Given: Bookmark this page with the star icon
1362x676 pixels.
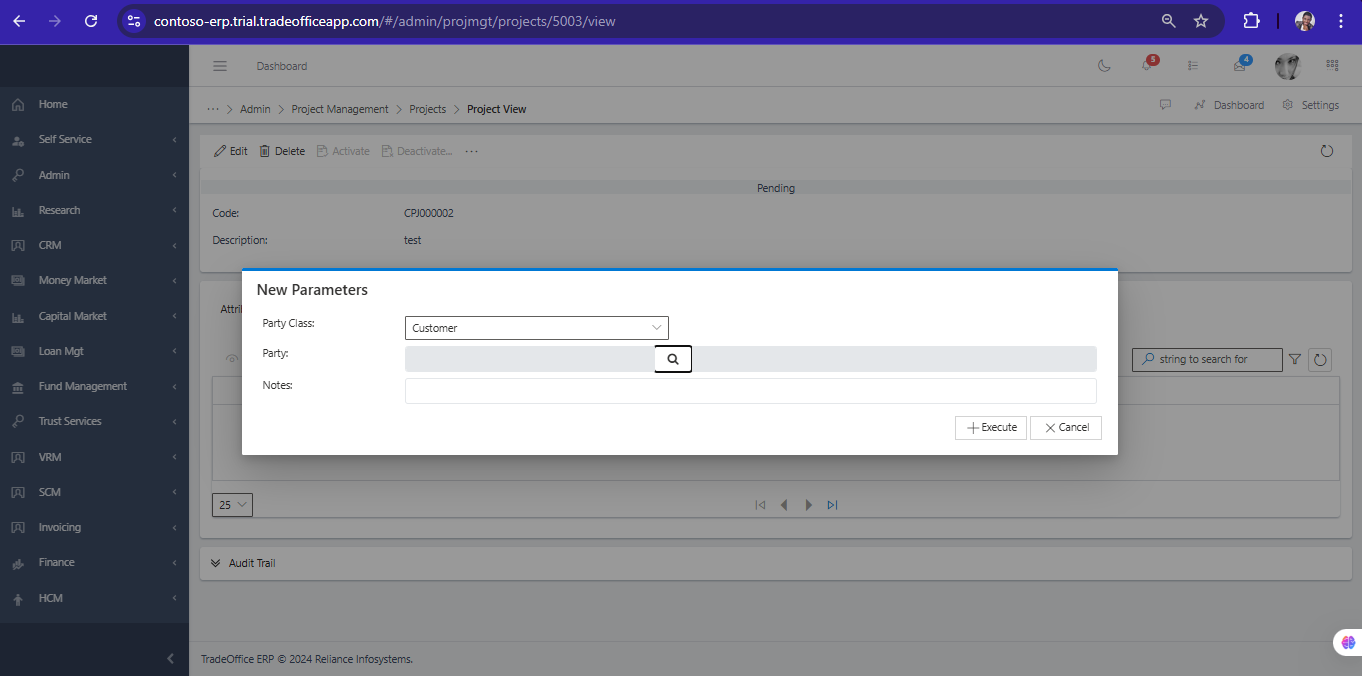Looking at the screenshot, I should [x=1201, y=21].
